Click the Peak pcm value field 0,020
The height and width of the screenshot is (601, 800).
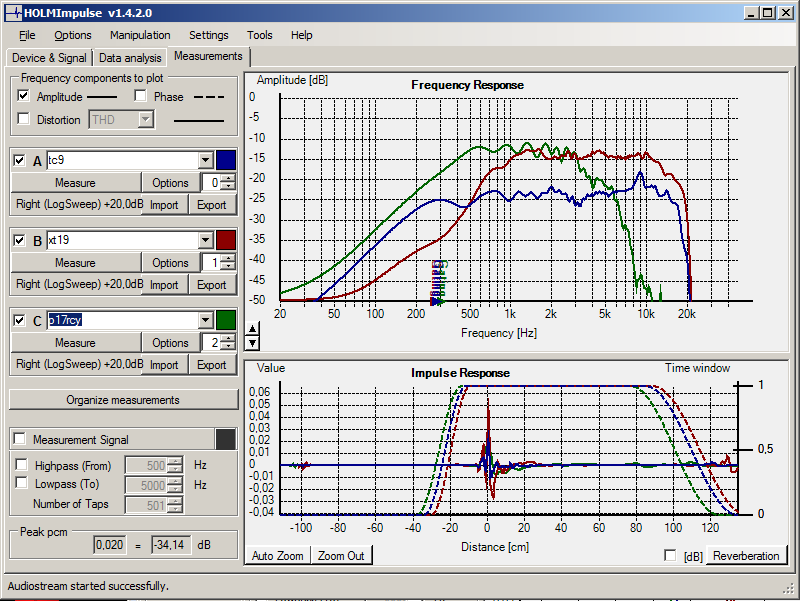pos(110,545)
